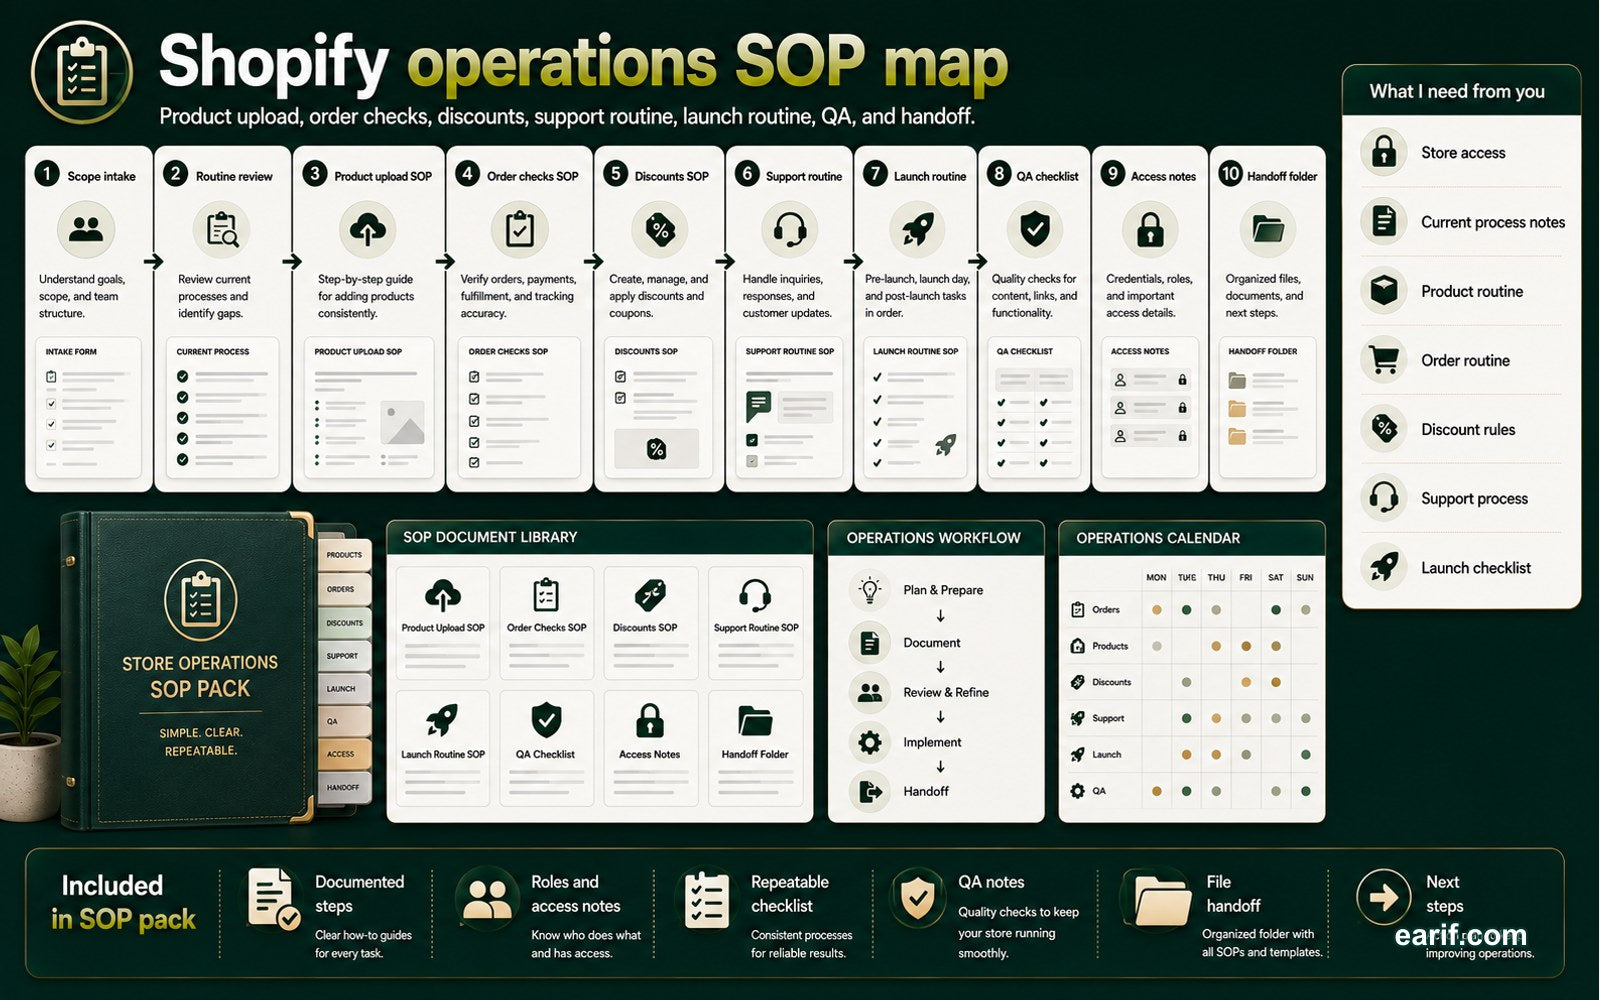The width and height of the screenshot is (1600, 1000).
Task: Select the Orders binder tab
Action: 344,589
